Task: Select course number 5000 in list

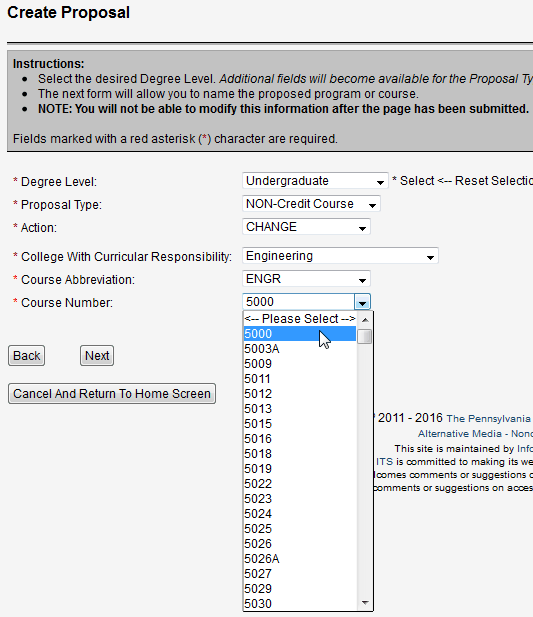Action: (x=300, y=334)
